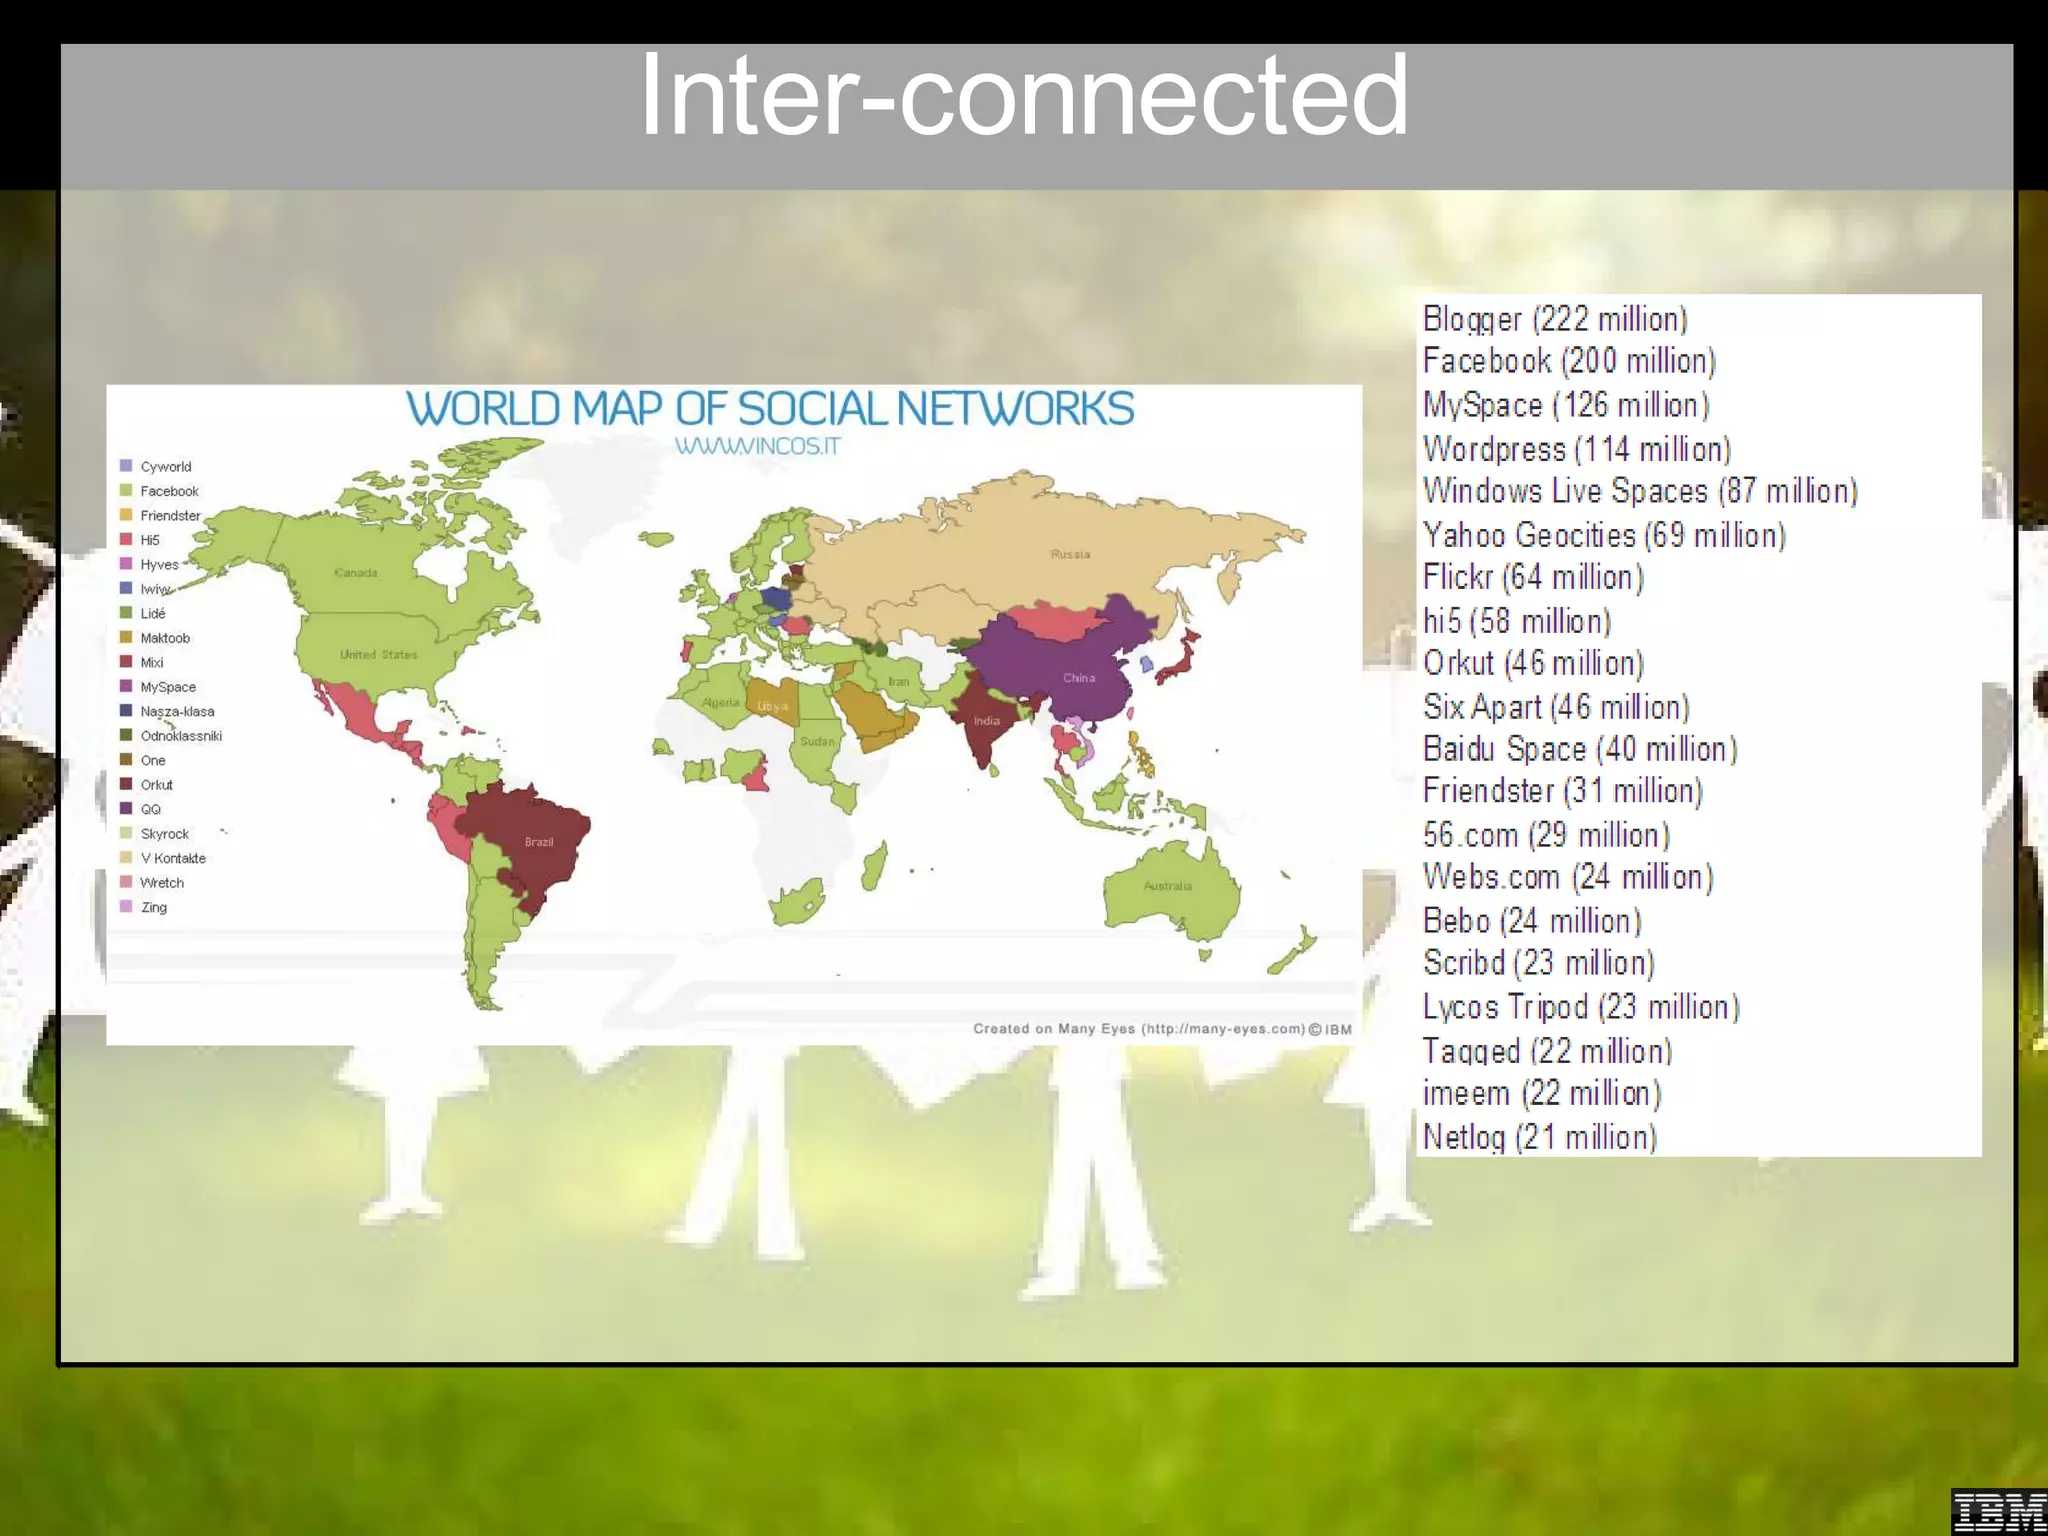Click the Hyves legend label

(x=160, y=564)
